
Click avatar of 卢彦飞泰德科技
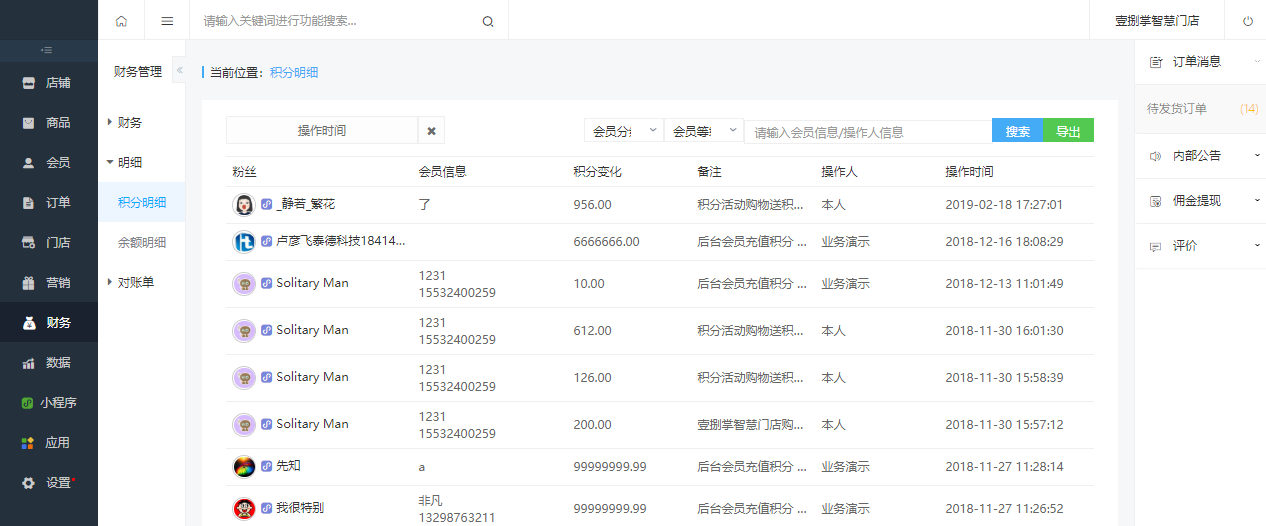click(x=244, y=241)
